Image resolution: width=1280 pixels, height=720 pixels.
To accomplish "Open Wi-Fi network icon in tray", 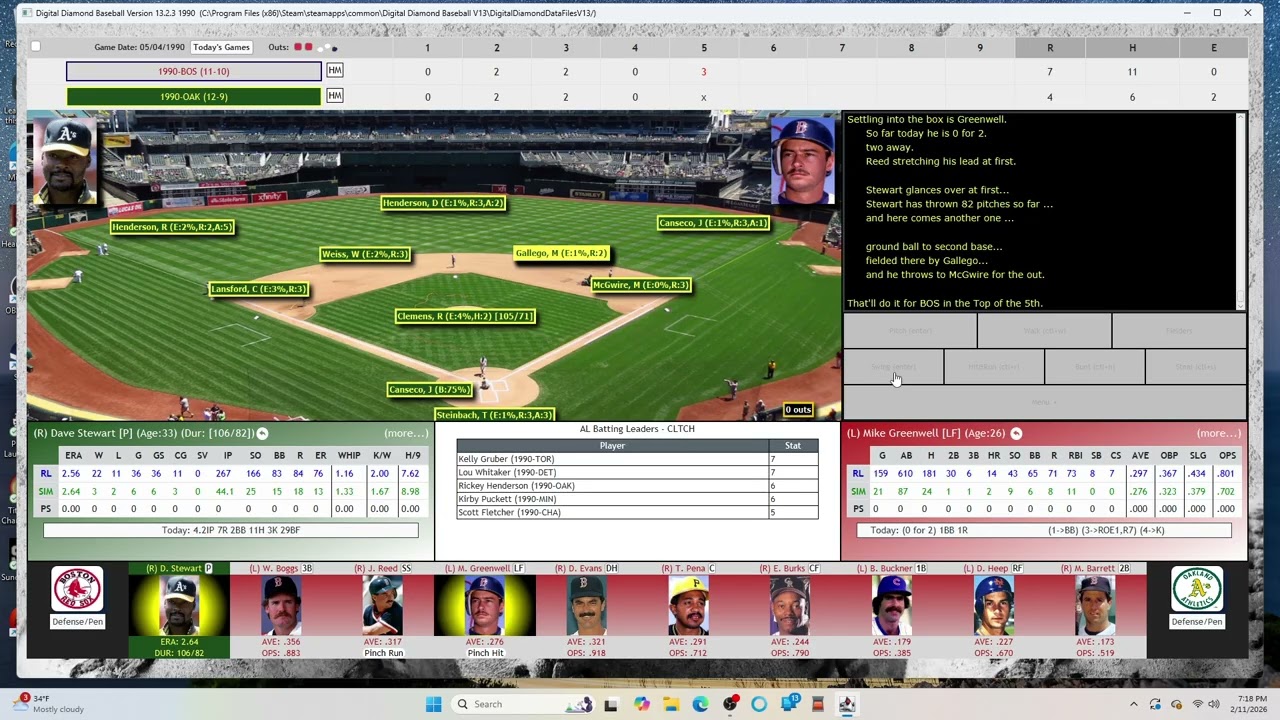I will [1198, 704].
